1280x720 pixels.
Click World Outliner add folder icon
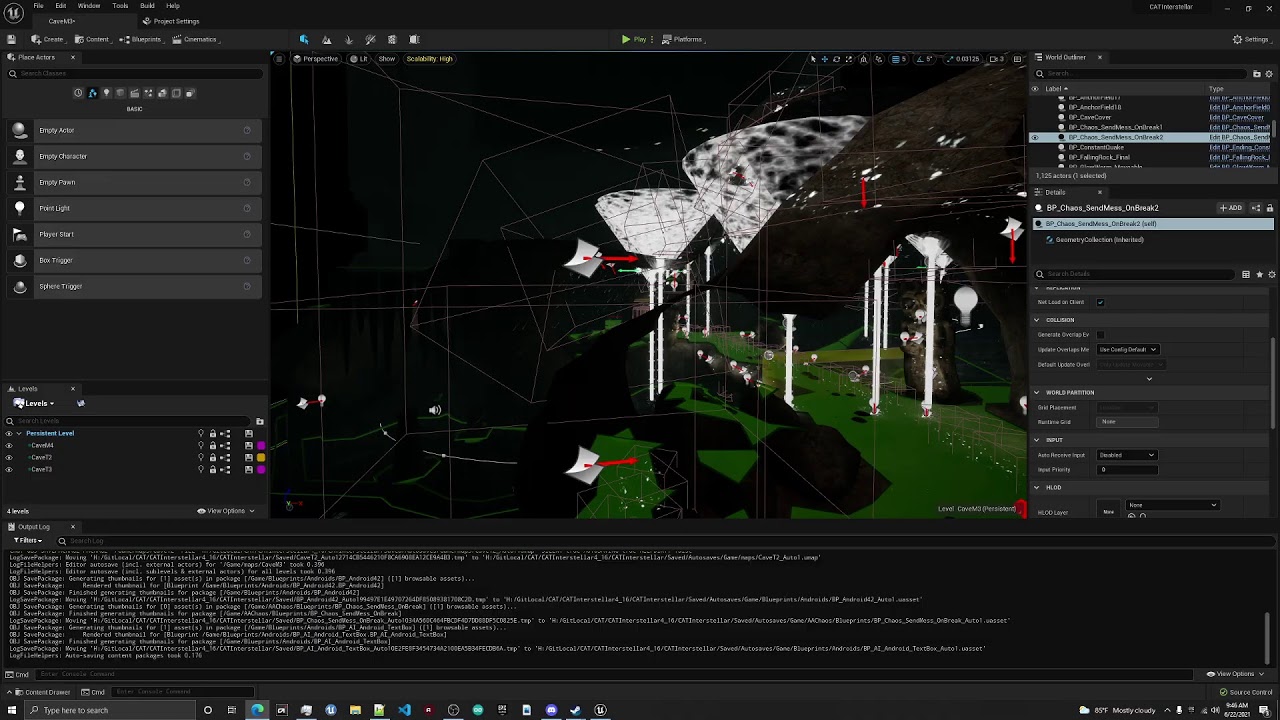[1257, 73]
